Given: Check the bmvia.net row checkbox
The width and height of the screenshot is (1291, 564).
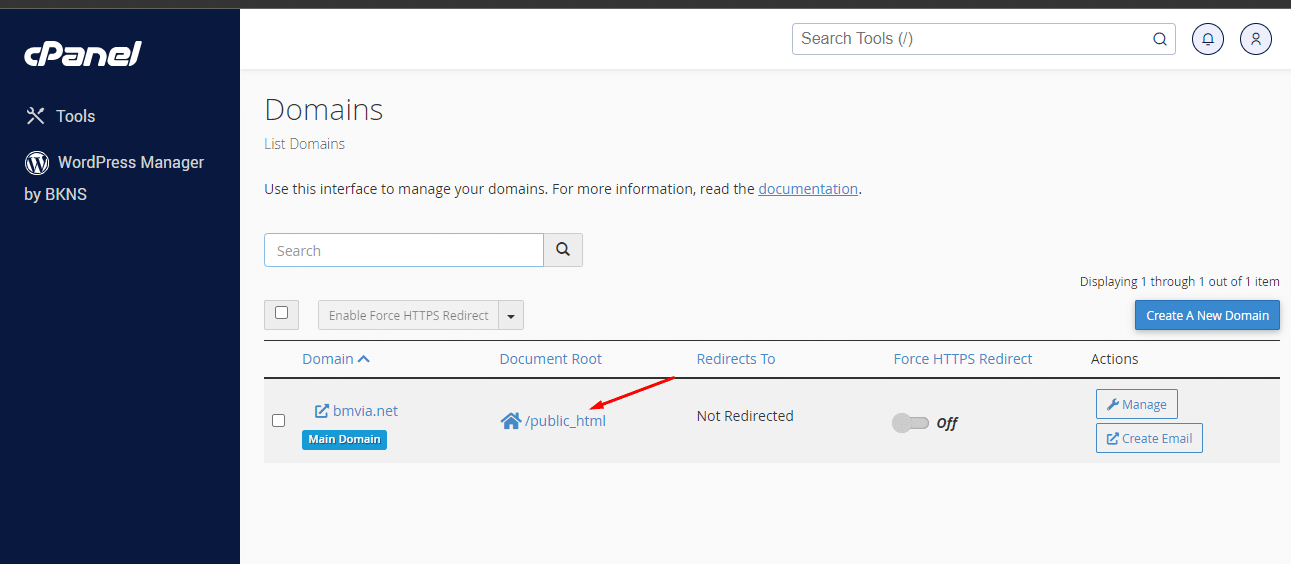Looking at the screenshot, I should coord(279,420).
